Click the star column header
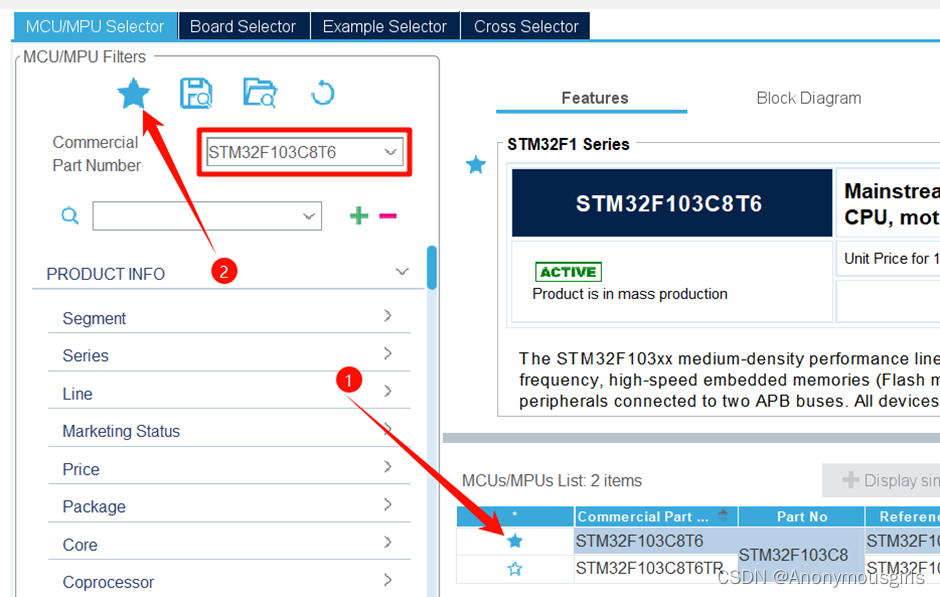940x597 pixels. point(515,516)
